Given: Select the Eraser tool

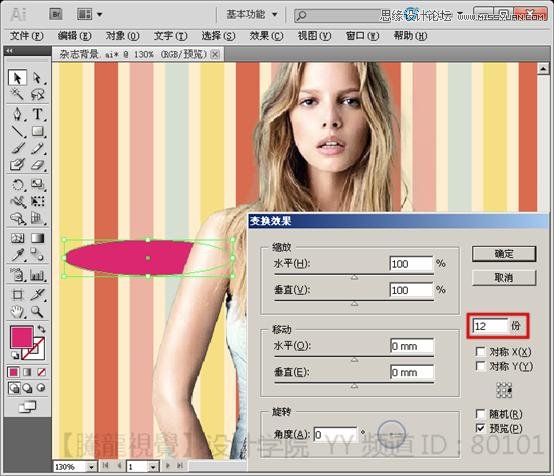Looking at the screenshot, I should pos(37,165).
